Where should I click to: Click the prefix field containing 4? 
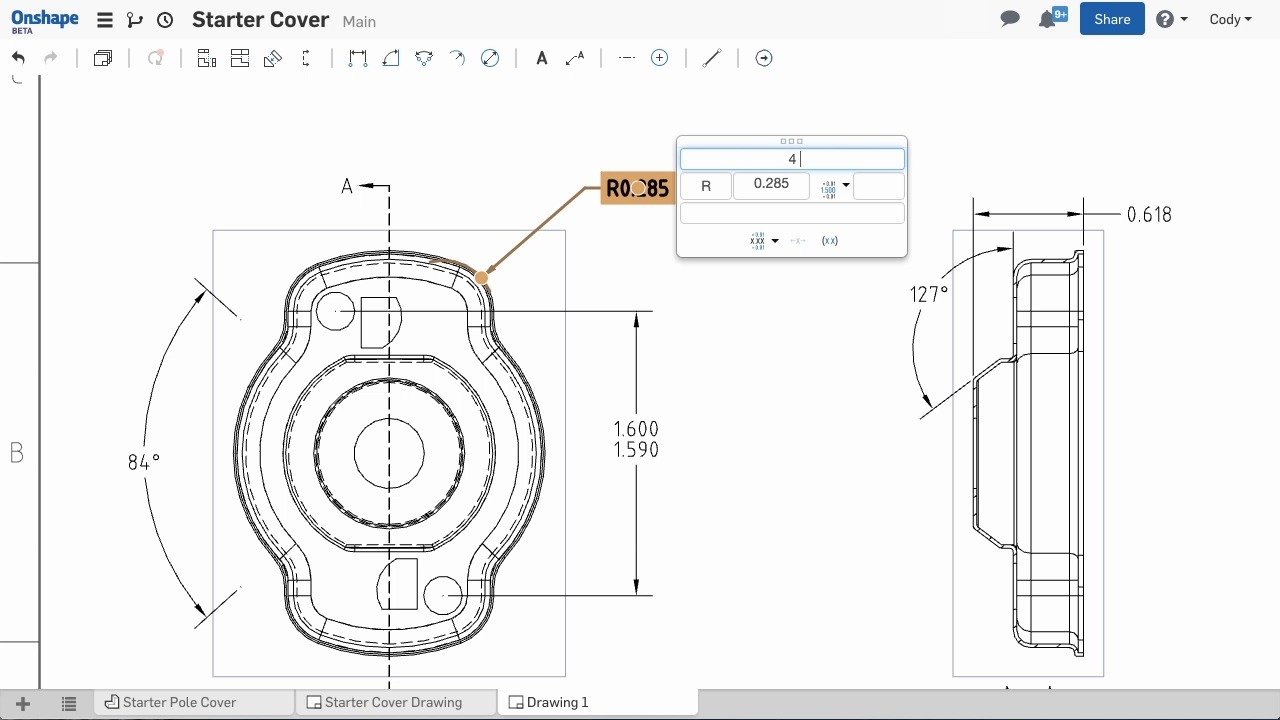[x=792, y=159]
